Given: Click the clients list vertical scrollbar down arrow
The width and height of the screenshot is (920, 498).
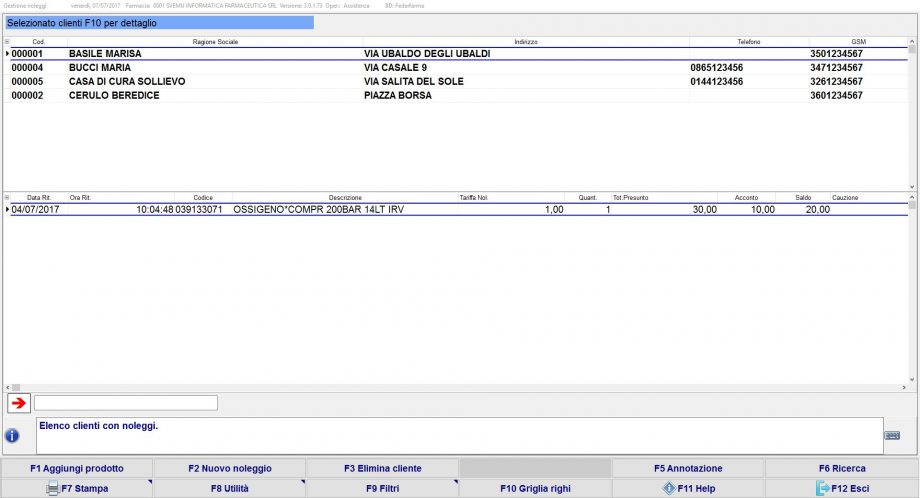Looking at the screenshot, I should coord(912,186).
